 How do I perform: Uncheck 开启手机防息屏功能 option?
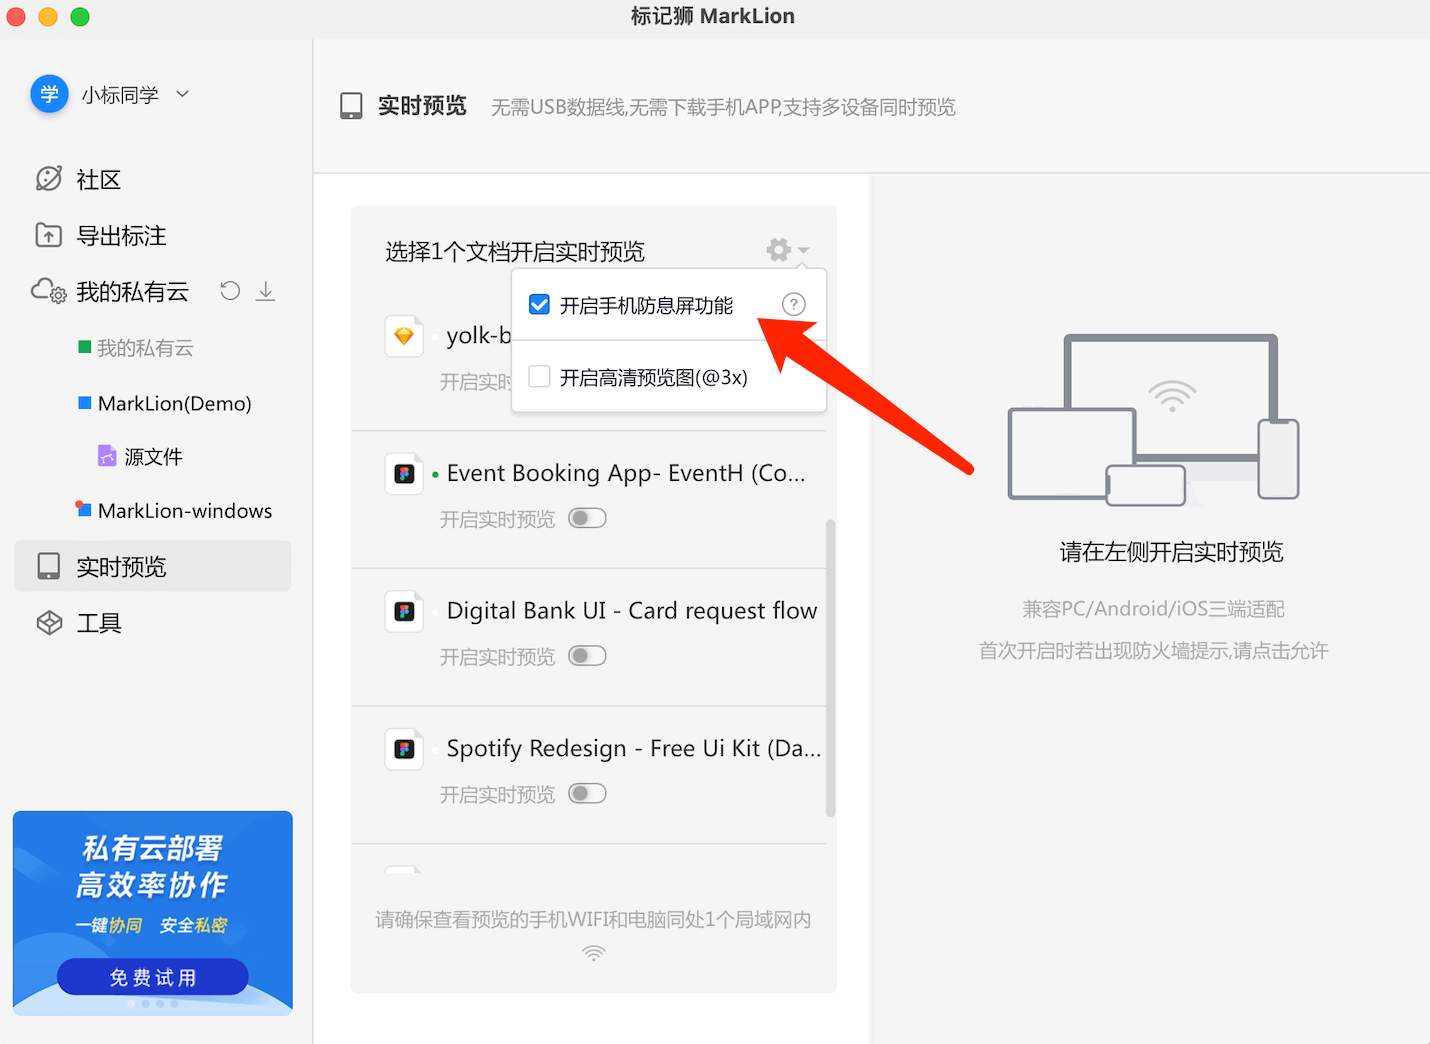point(539,304)
